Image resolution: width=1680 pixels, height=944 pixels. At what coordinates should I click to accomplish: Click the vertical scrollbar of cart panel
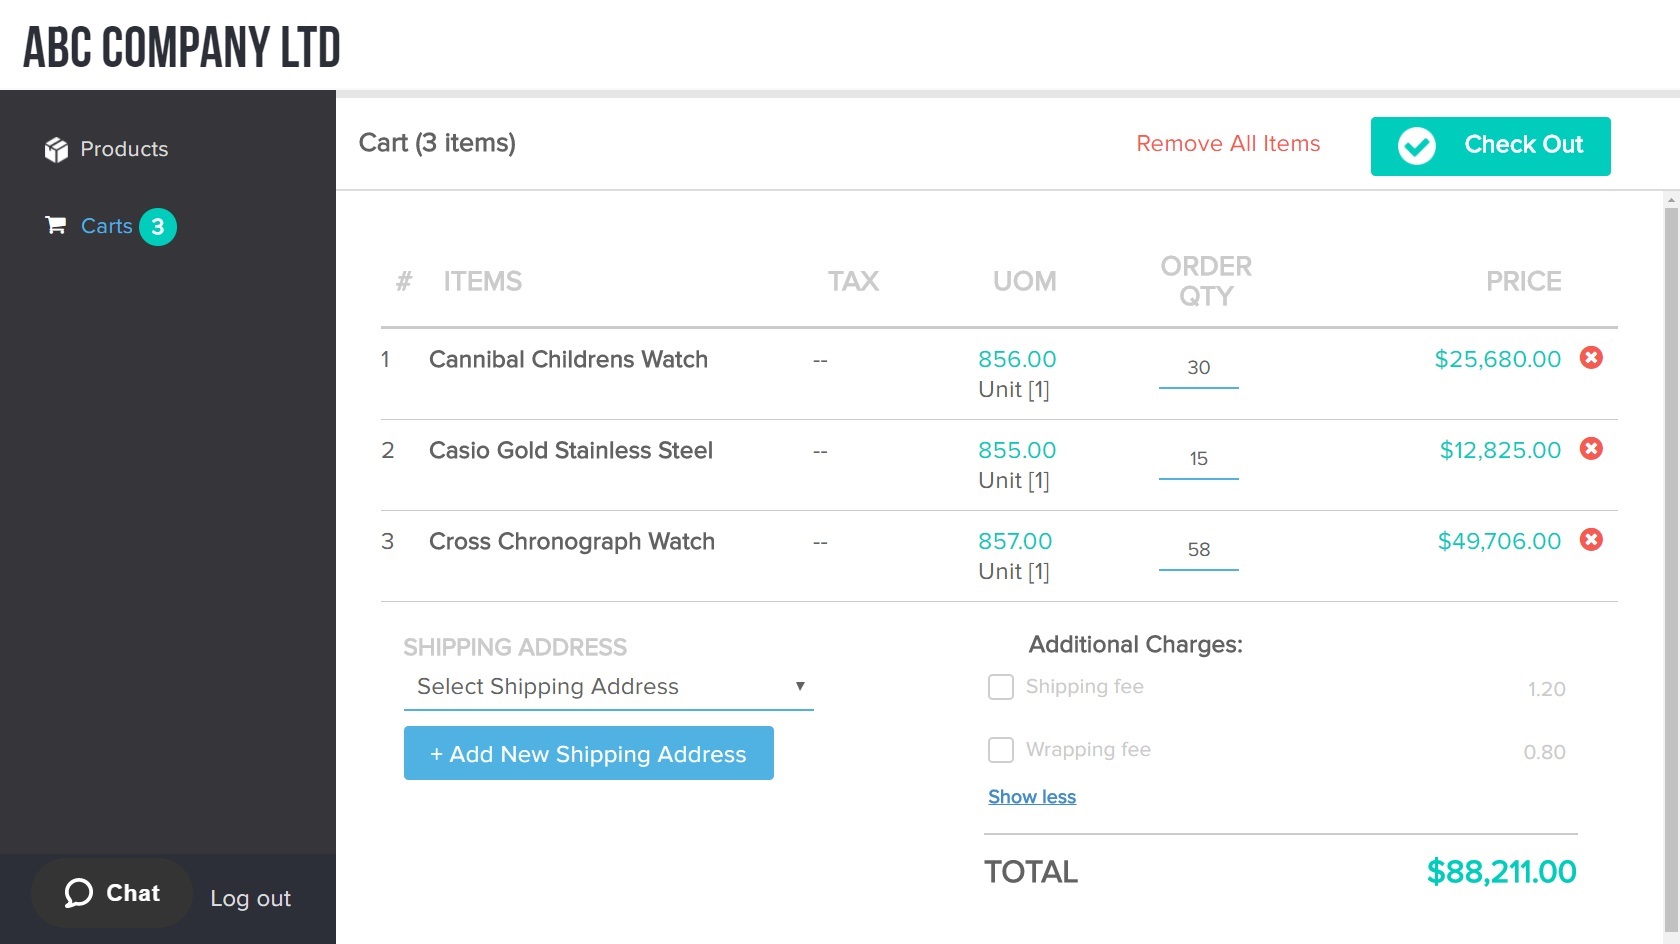1671,560
